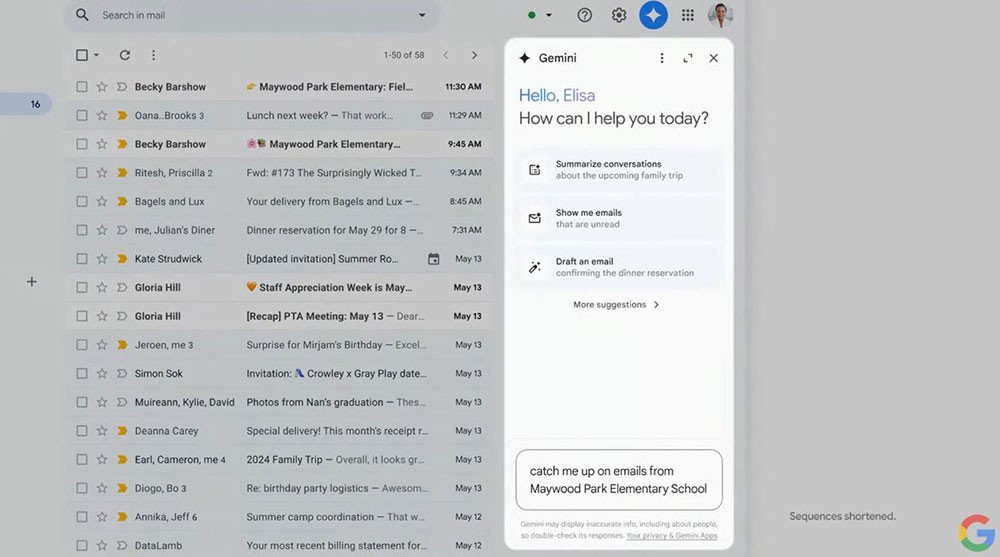Viewport: 1000px width, 557px height.
Task: Open Your privacy & Gemini Apps link
Action: 672,536
